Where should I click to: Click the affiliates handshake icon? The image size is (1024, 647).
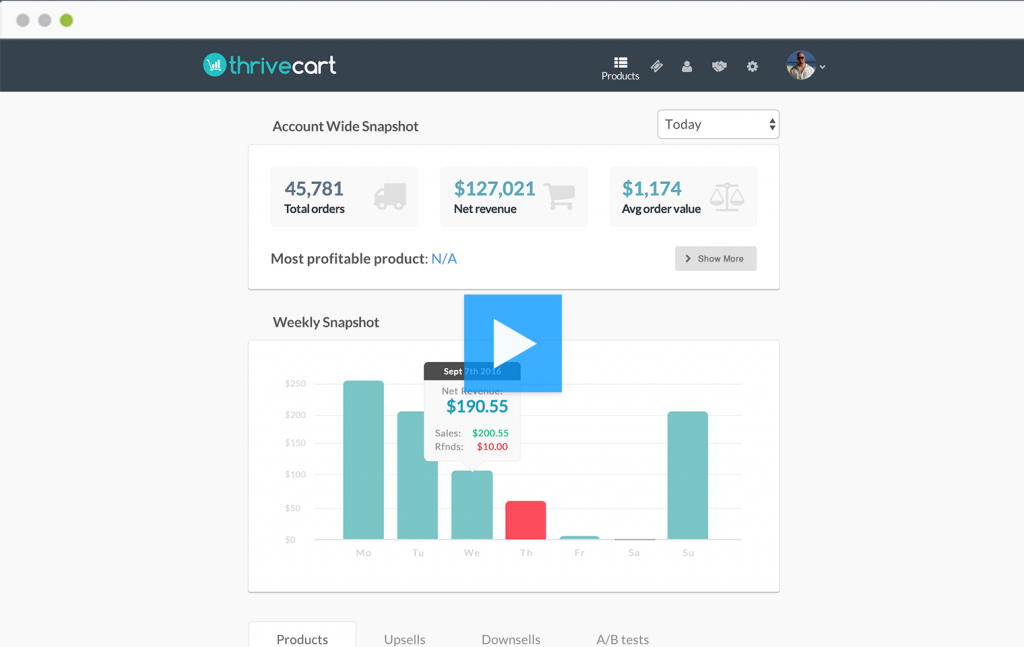tap(719, 67)
